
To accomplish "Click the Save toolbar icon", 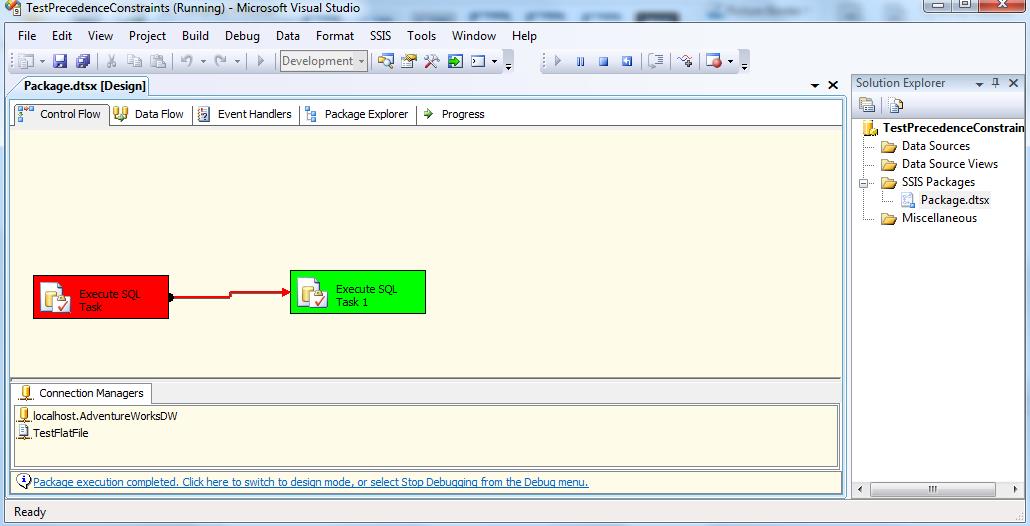I will coord(60,61).
